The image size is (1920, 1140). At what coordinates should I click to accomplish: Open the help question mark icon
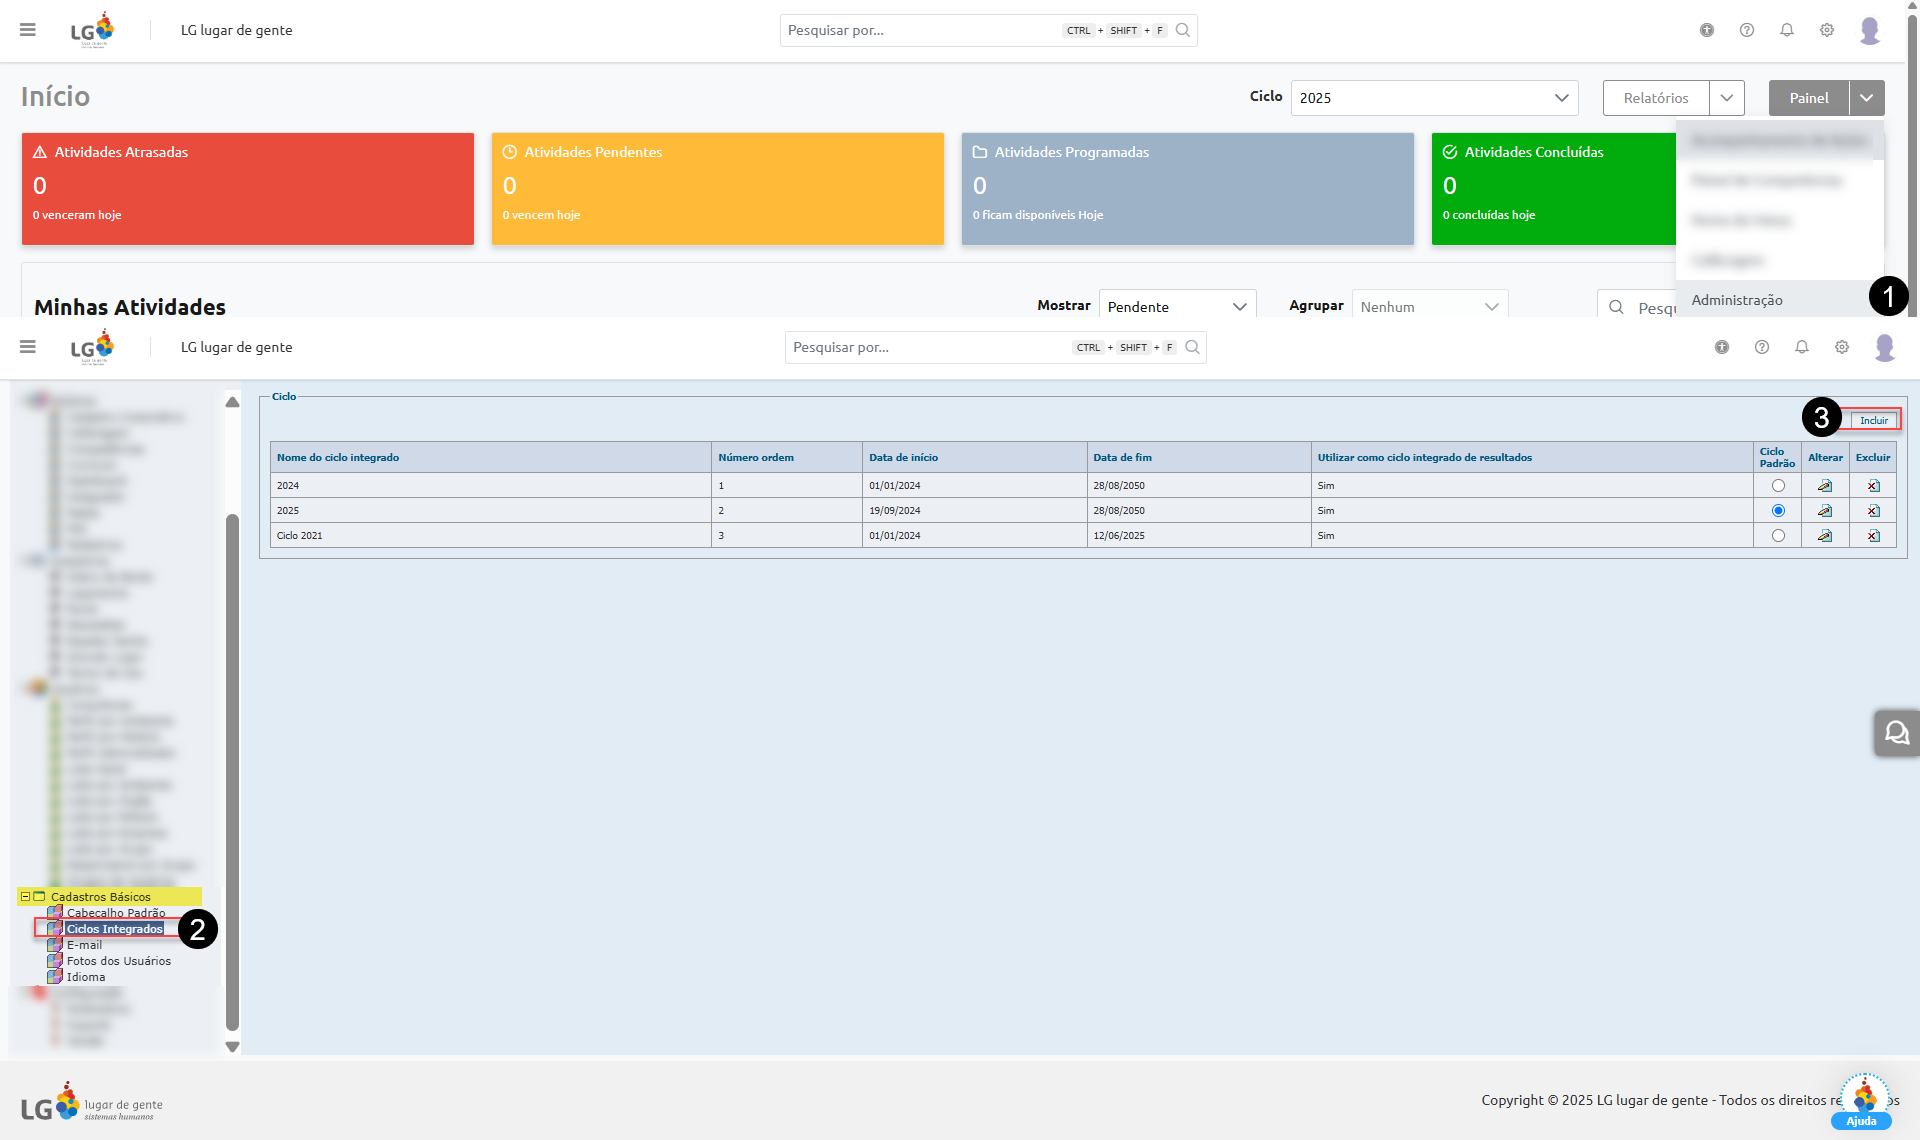click(x=1747, y=30)
